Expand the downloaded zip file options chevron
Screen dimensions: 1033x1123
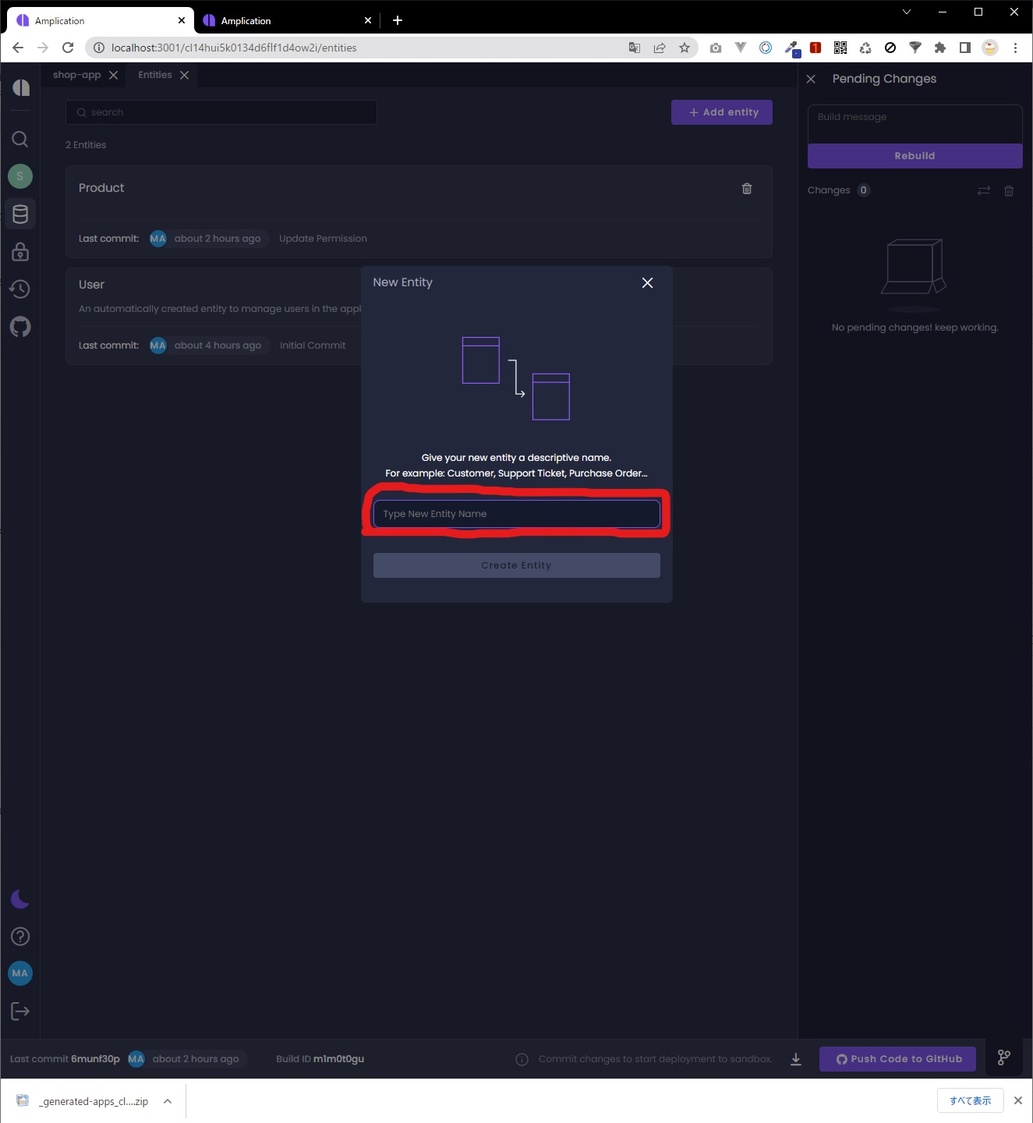[x=167, y=1101]
